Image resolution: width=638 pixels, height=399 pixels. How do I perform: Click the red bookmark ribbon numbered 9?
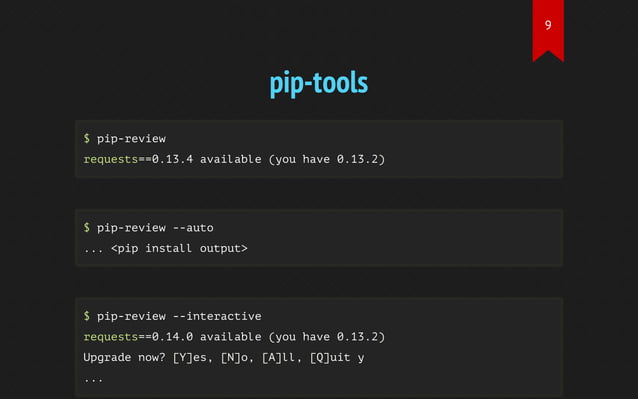[548, 31]
